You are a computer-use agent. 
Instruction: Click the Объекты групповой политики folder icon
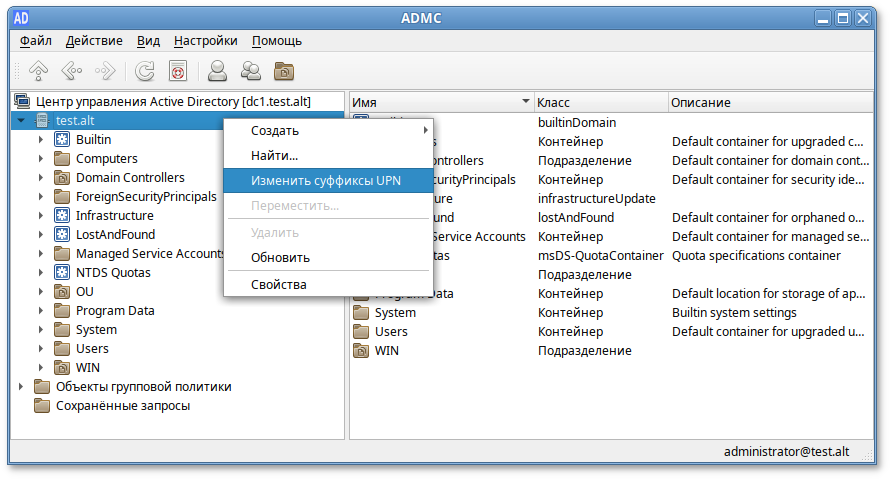coord(42,386)
